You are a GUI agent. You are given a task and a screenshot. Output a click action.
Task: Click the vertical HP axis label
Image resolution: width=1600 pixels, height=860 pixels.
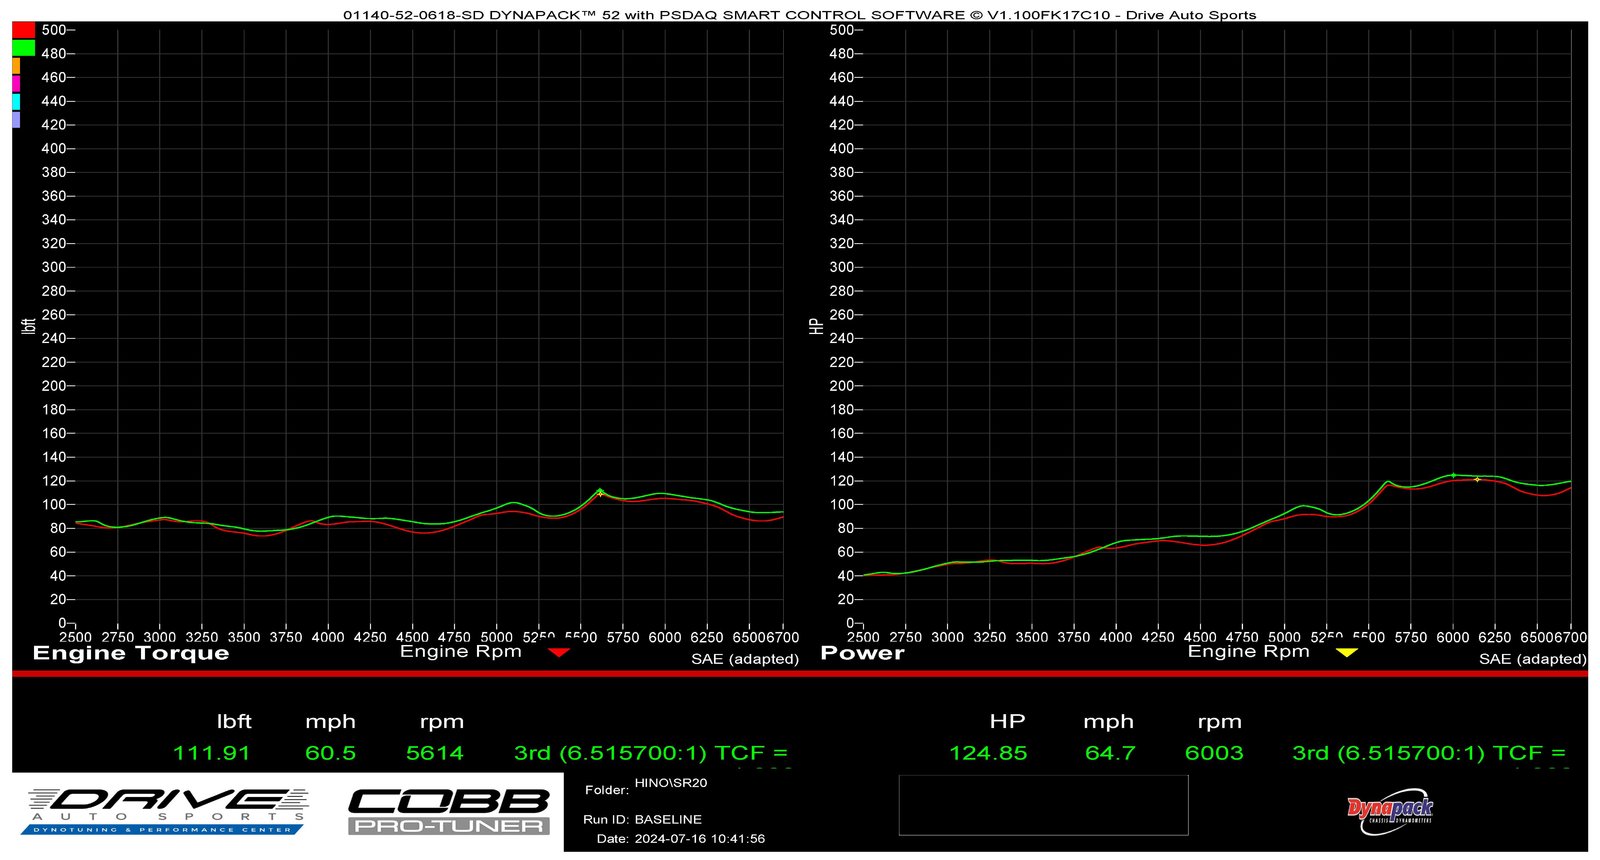tap(816, 326)
